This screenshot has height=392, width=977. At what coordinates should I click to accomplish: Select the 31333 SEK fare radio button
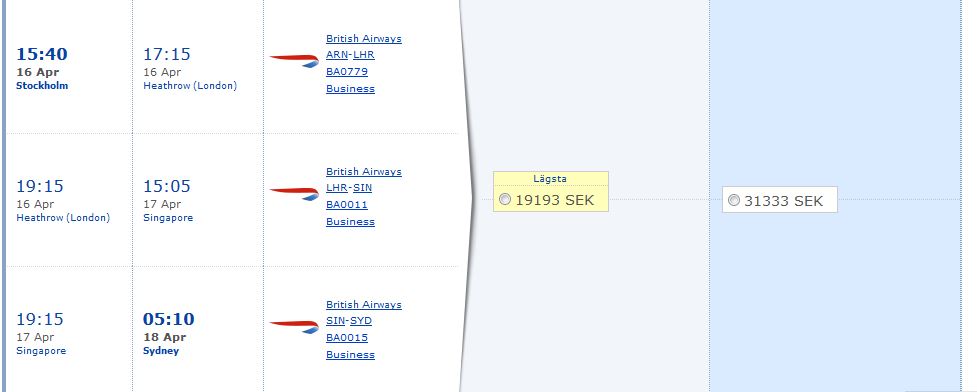734,200
